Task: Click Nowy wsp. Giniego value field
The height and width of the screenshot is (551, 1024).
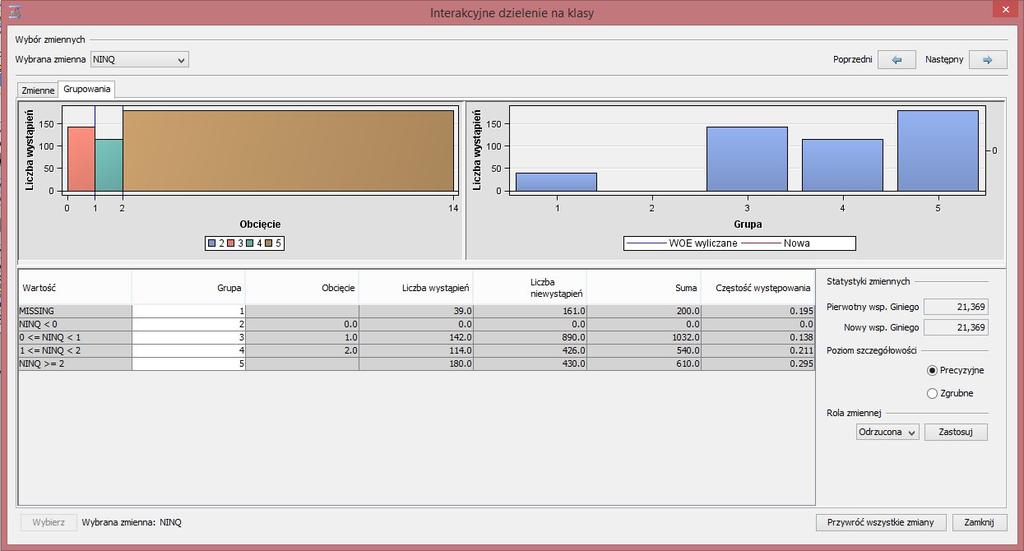Action: click(x=956, y=328)
